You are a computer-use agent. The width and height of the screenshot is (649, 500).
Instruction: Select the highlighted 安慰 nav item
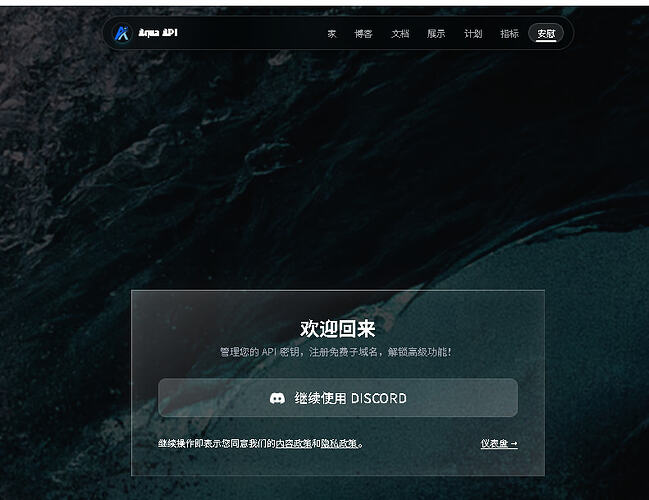[x=546, y=34]
